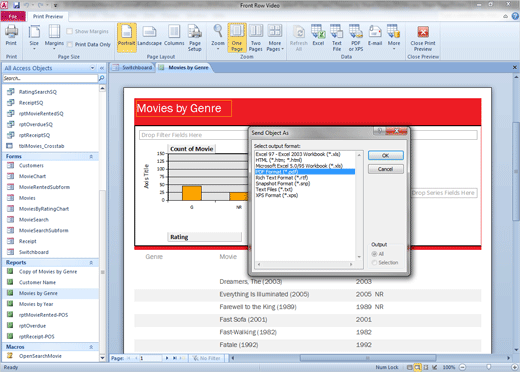
Task: Click the navigation pane Search box
Action: coord(50,78)
